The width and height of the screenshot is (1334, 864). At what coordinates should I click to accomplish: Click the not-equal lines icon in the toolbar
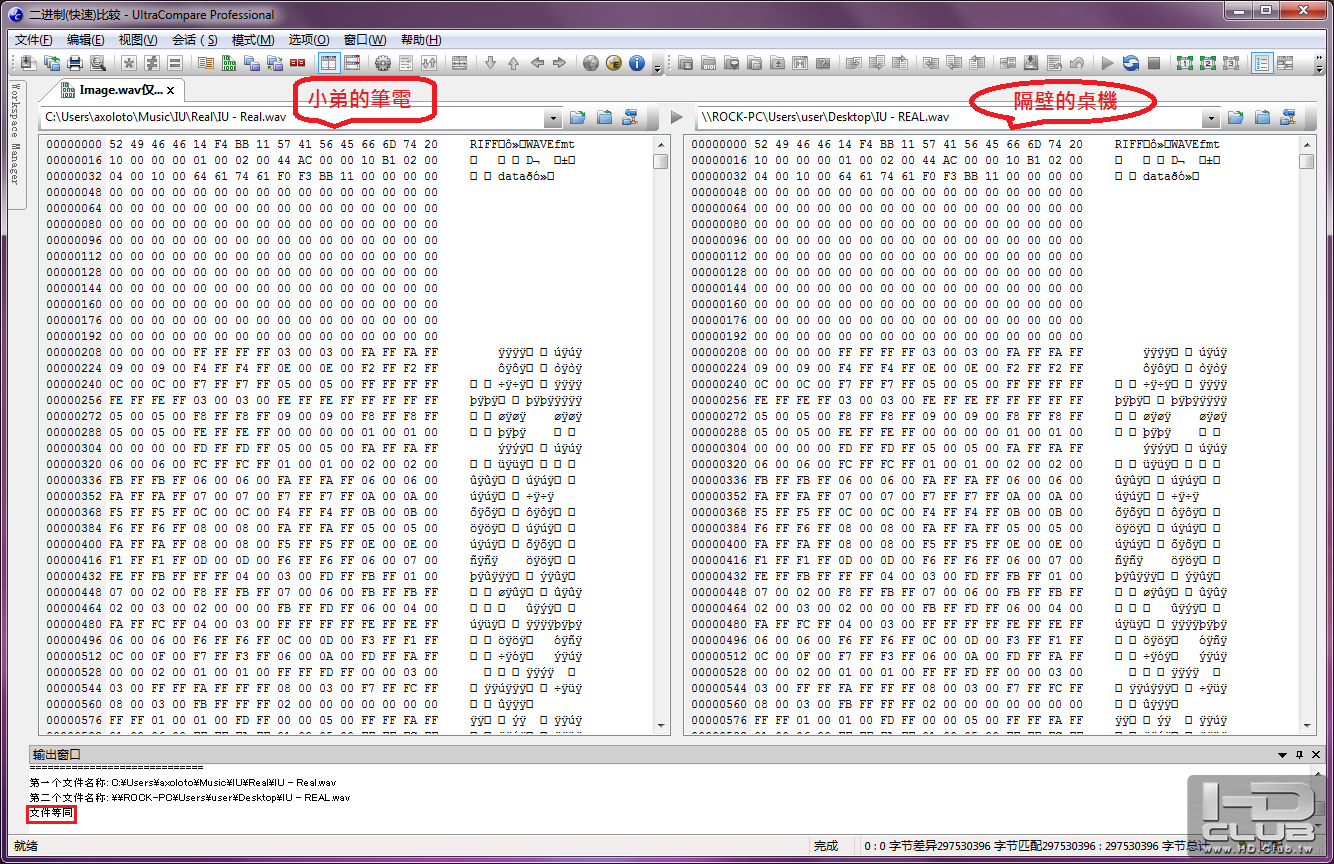(152, 63)
